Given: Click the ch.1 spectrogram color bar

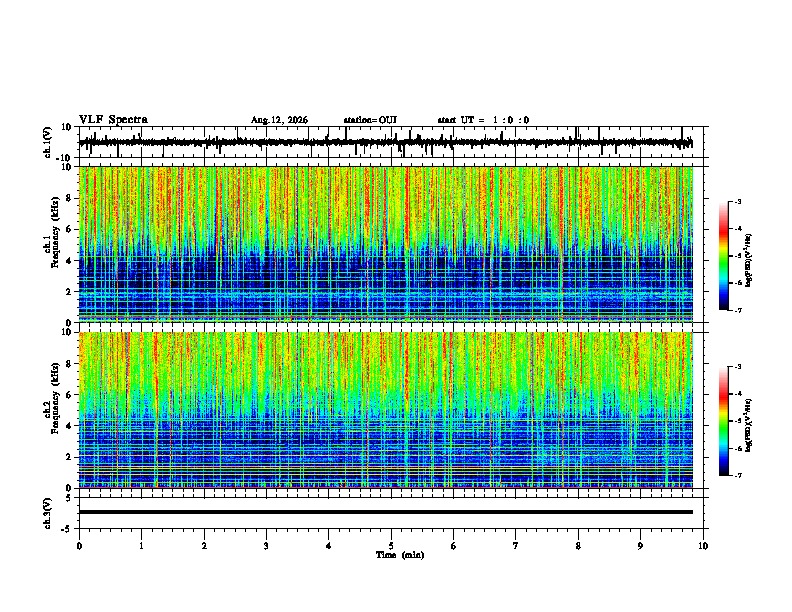Looking at the screenshot, I should pyautogui.click(x=723, y=256).
